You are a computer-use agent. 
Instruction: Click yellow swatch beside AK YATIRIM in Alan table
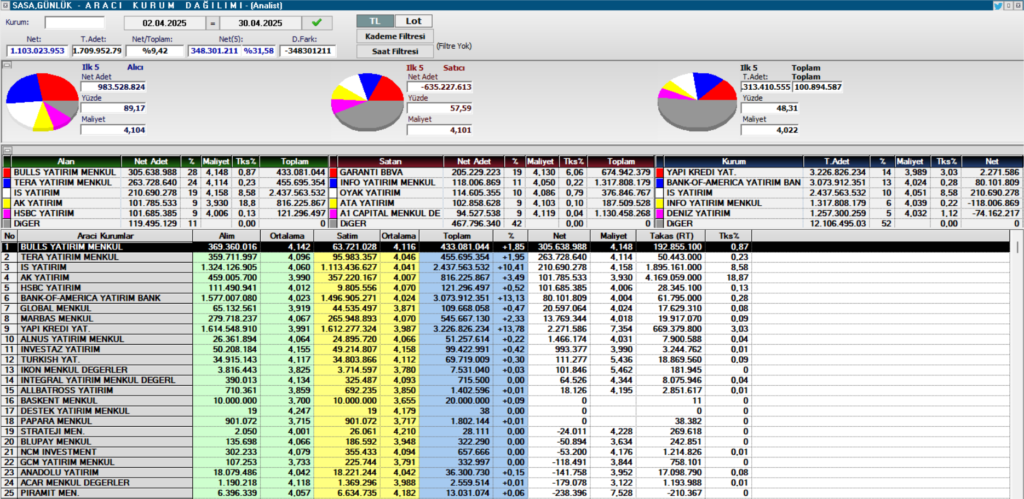[7, 203]
